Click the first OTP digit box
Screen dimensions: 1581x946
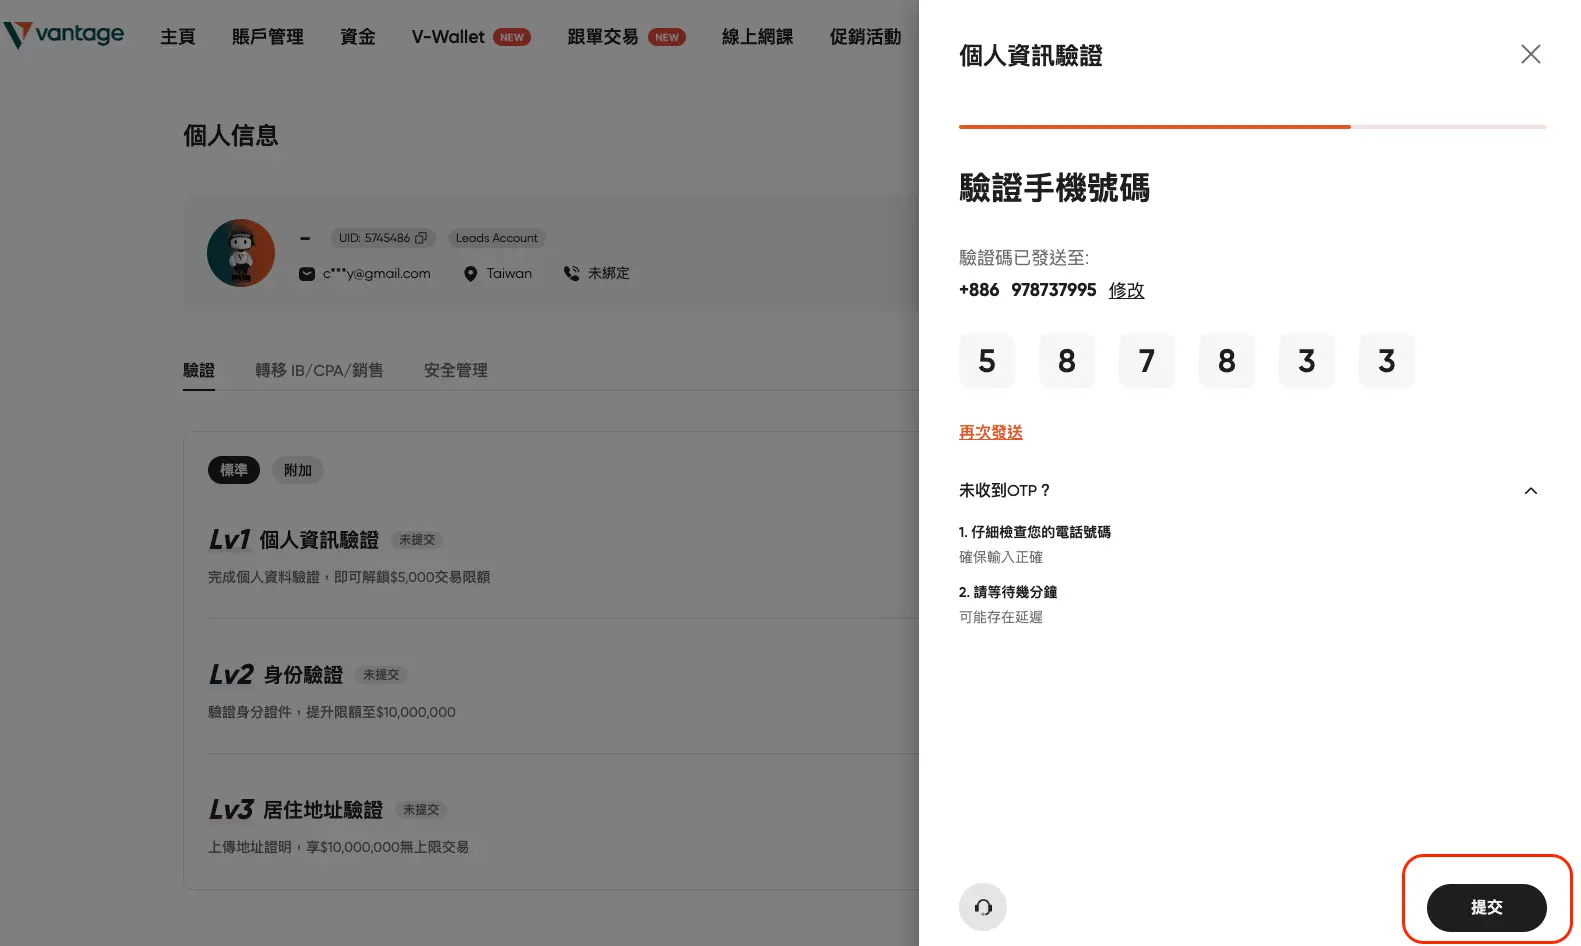pyautogui.click(x=986, y=361)
